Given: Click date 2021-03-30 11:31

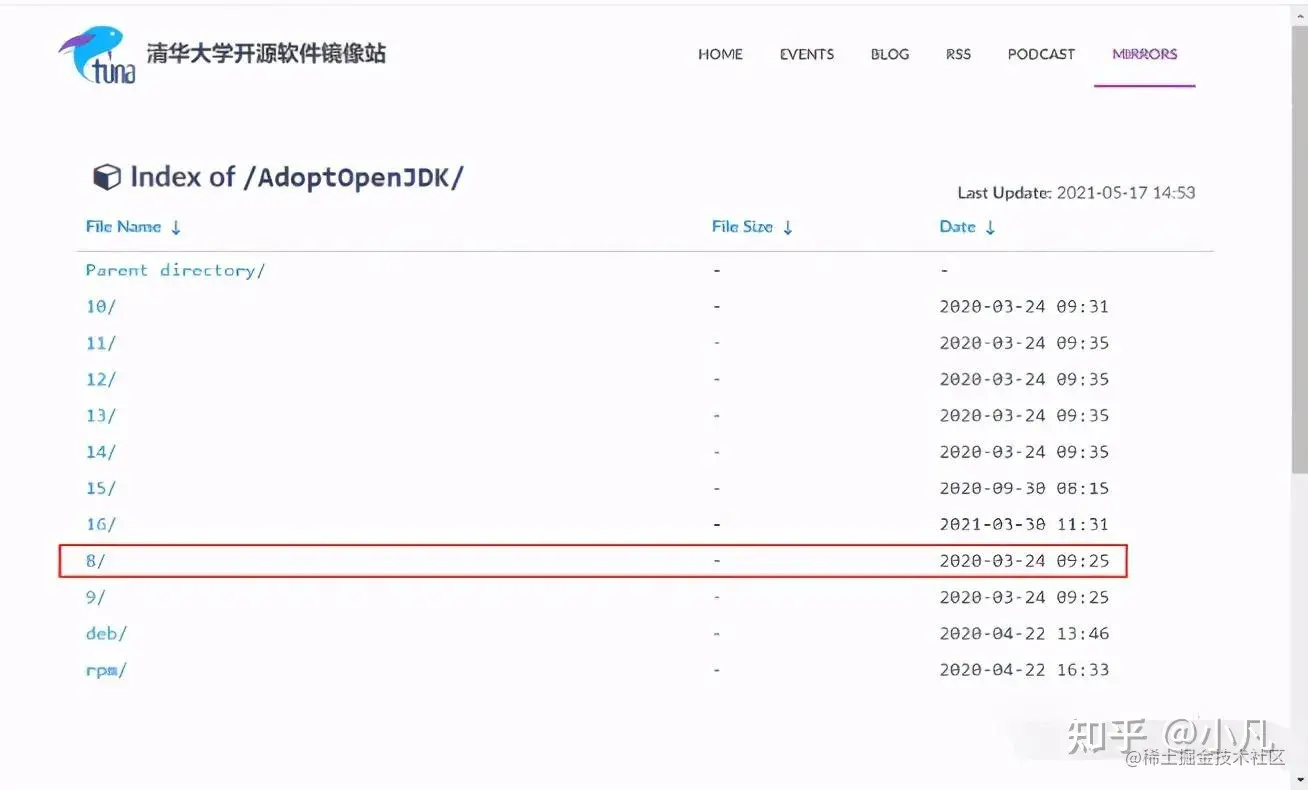Looking at the screenshot, I should 1024,524.
